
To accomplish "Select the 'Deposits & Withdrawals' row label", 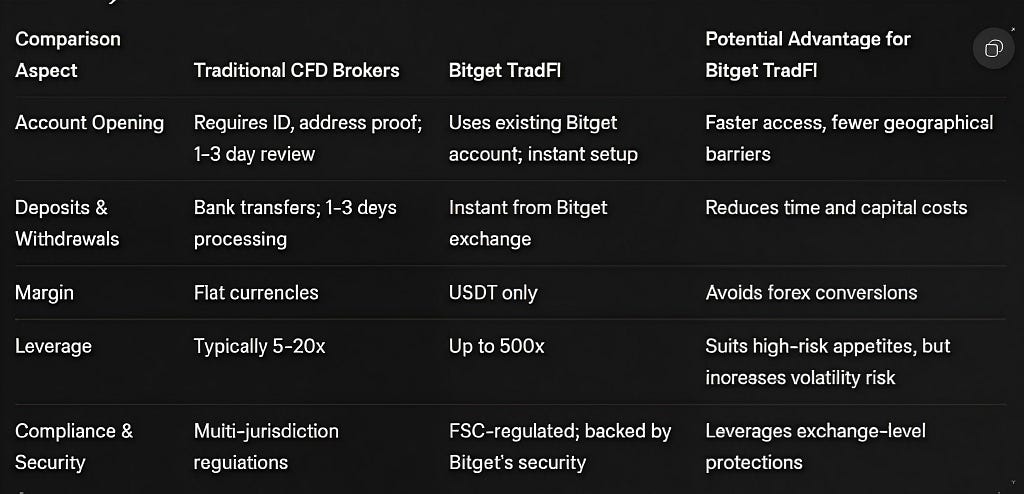I will tap(67, 223).
